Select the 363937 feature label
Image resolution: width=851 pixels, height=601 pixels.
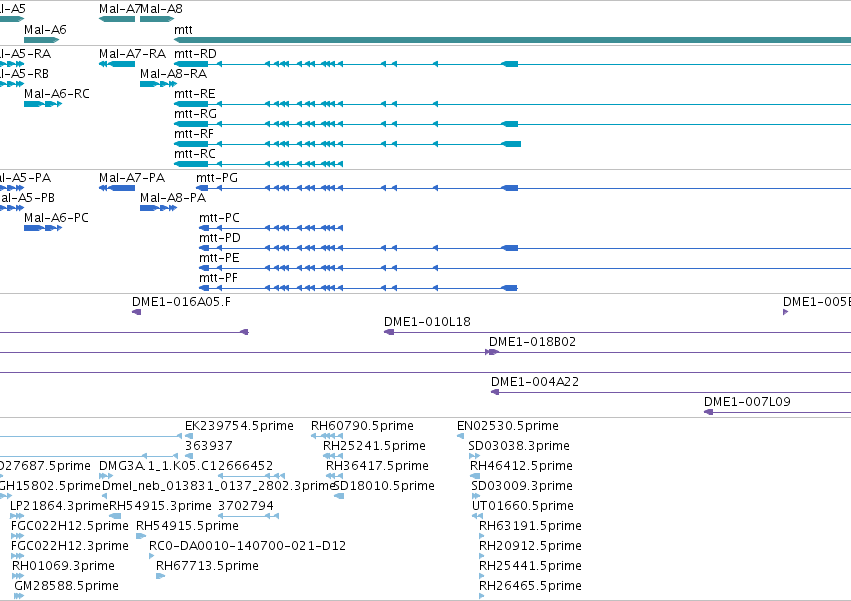pos(209,446)
